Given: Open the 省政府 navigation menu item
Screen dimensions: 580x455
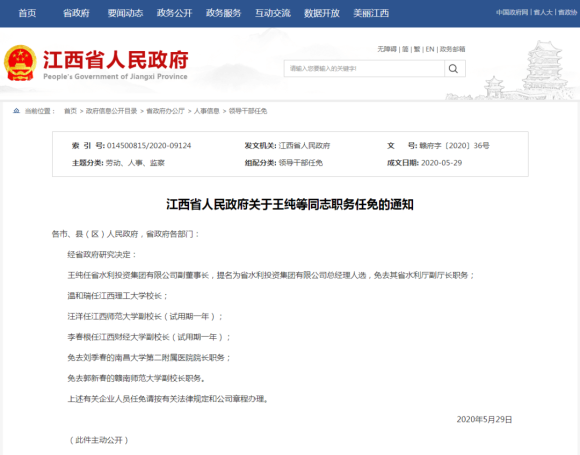Looking at the screenshot, I should (x=76, y=13).
